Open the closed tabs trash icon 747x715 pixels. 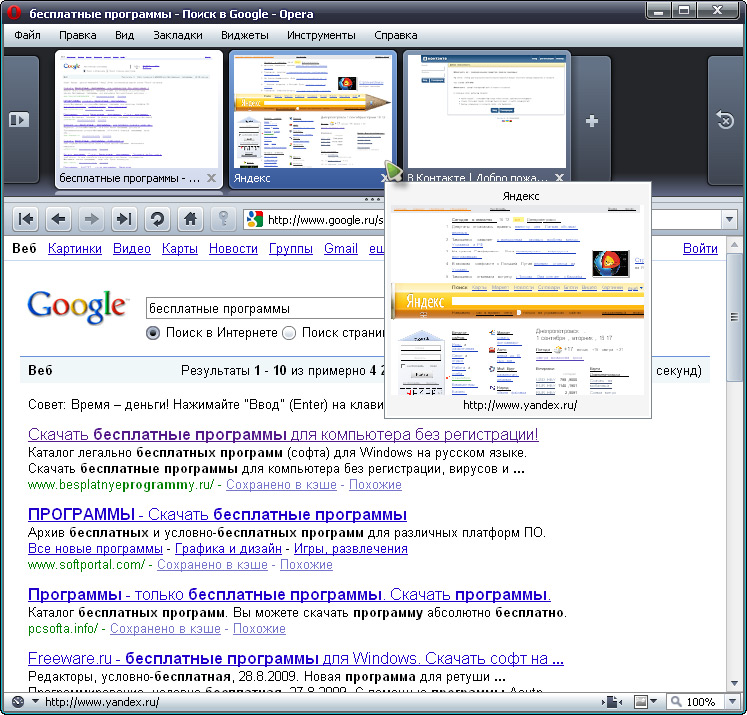[726, 121]
